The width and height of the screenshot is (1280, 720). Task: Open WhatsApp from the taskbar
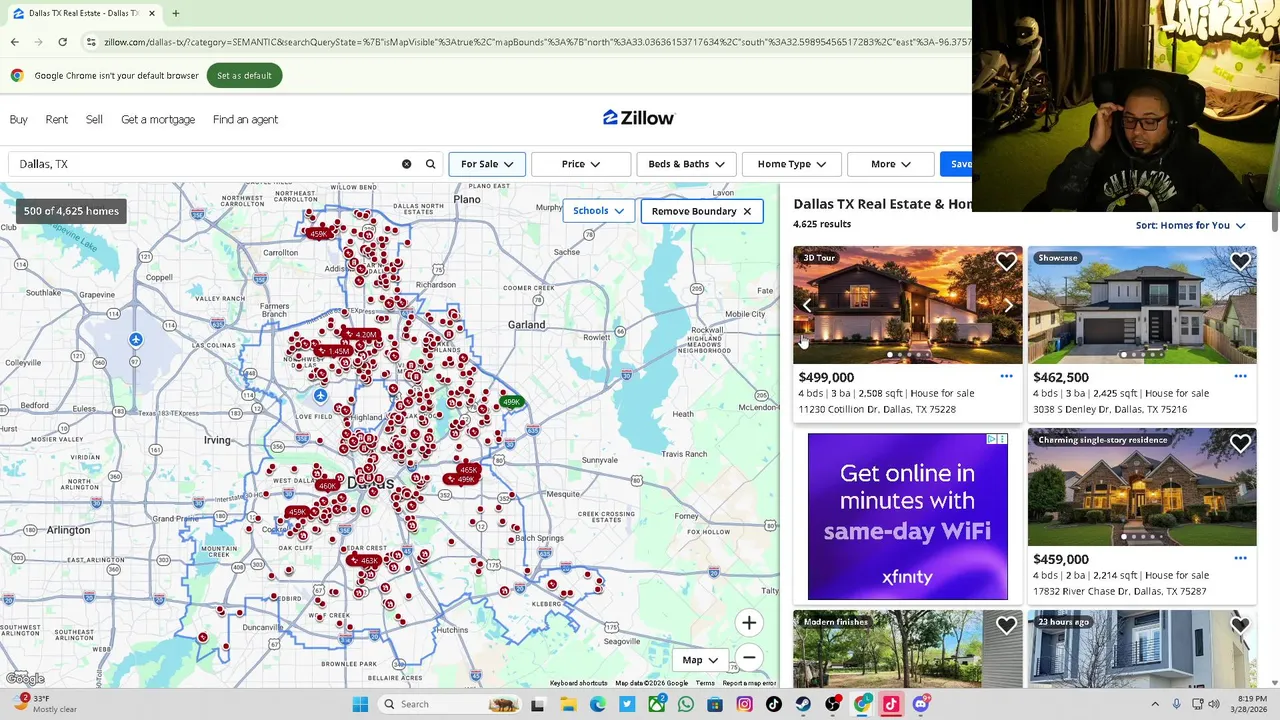(x=685, y=704)
